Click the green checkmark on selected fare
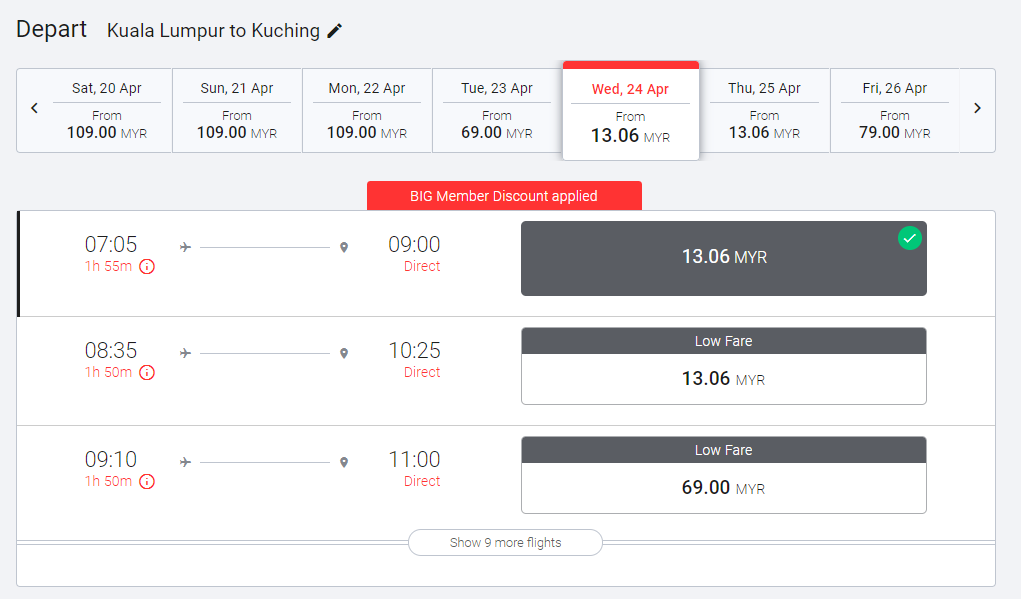1021x599 pixels. tap(909, 238)
